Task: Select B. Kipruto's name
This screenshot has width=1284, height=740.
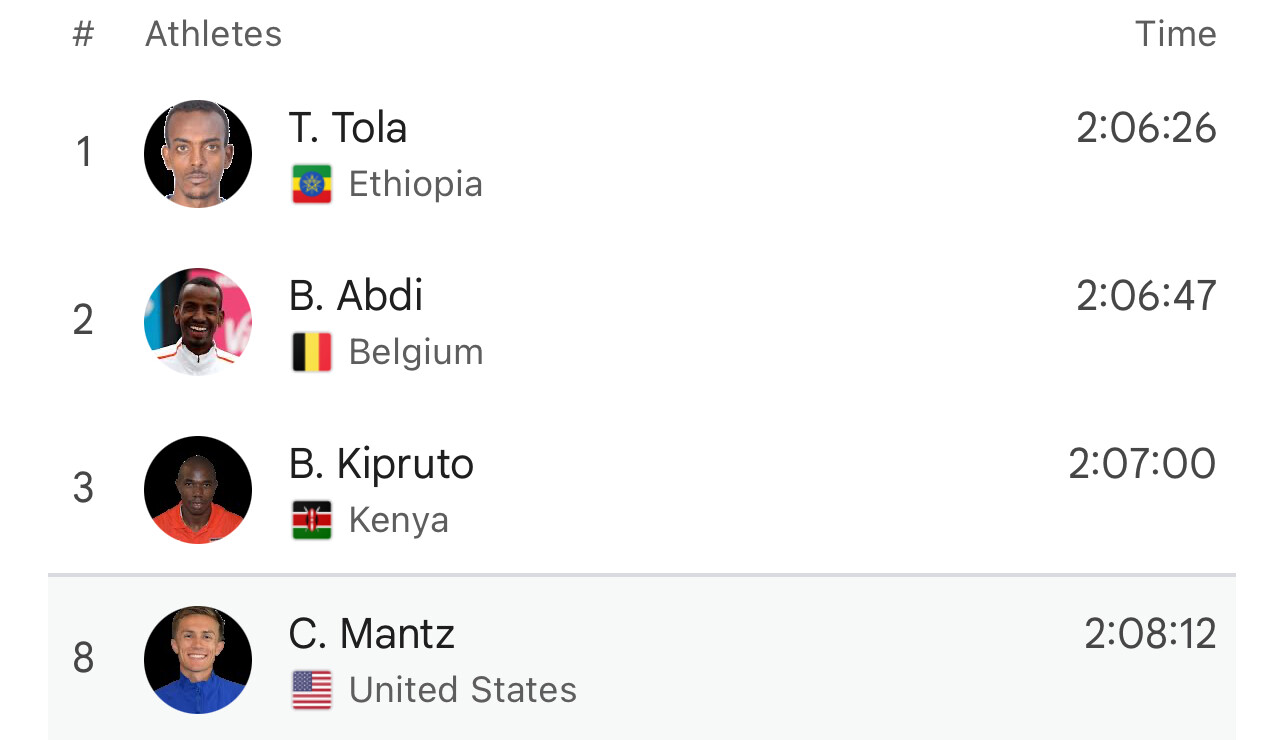Action: [x=381, y=464]
